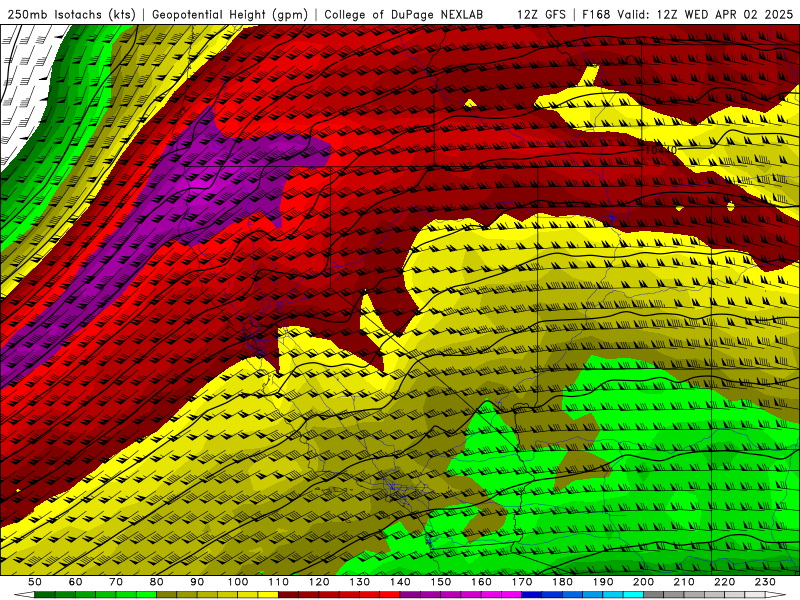Screen dimensions: 800x600
Task: Select the 150 value on the color scale
Action: pyautogui.click(x=441, y=582)
